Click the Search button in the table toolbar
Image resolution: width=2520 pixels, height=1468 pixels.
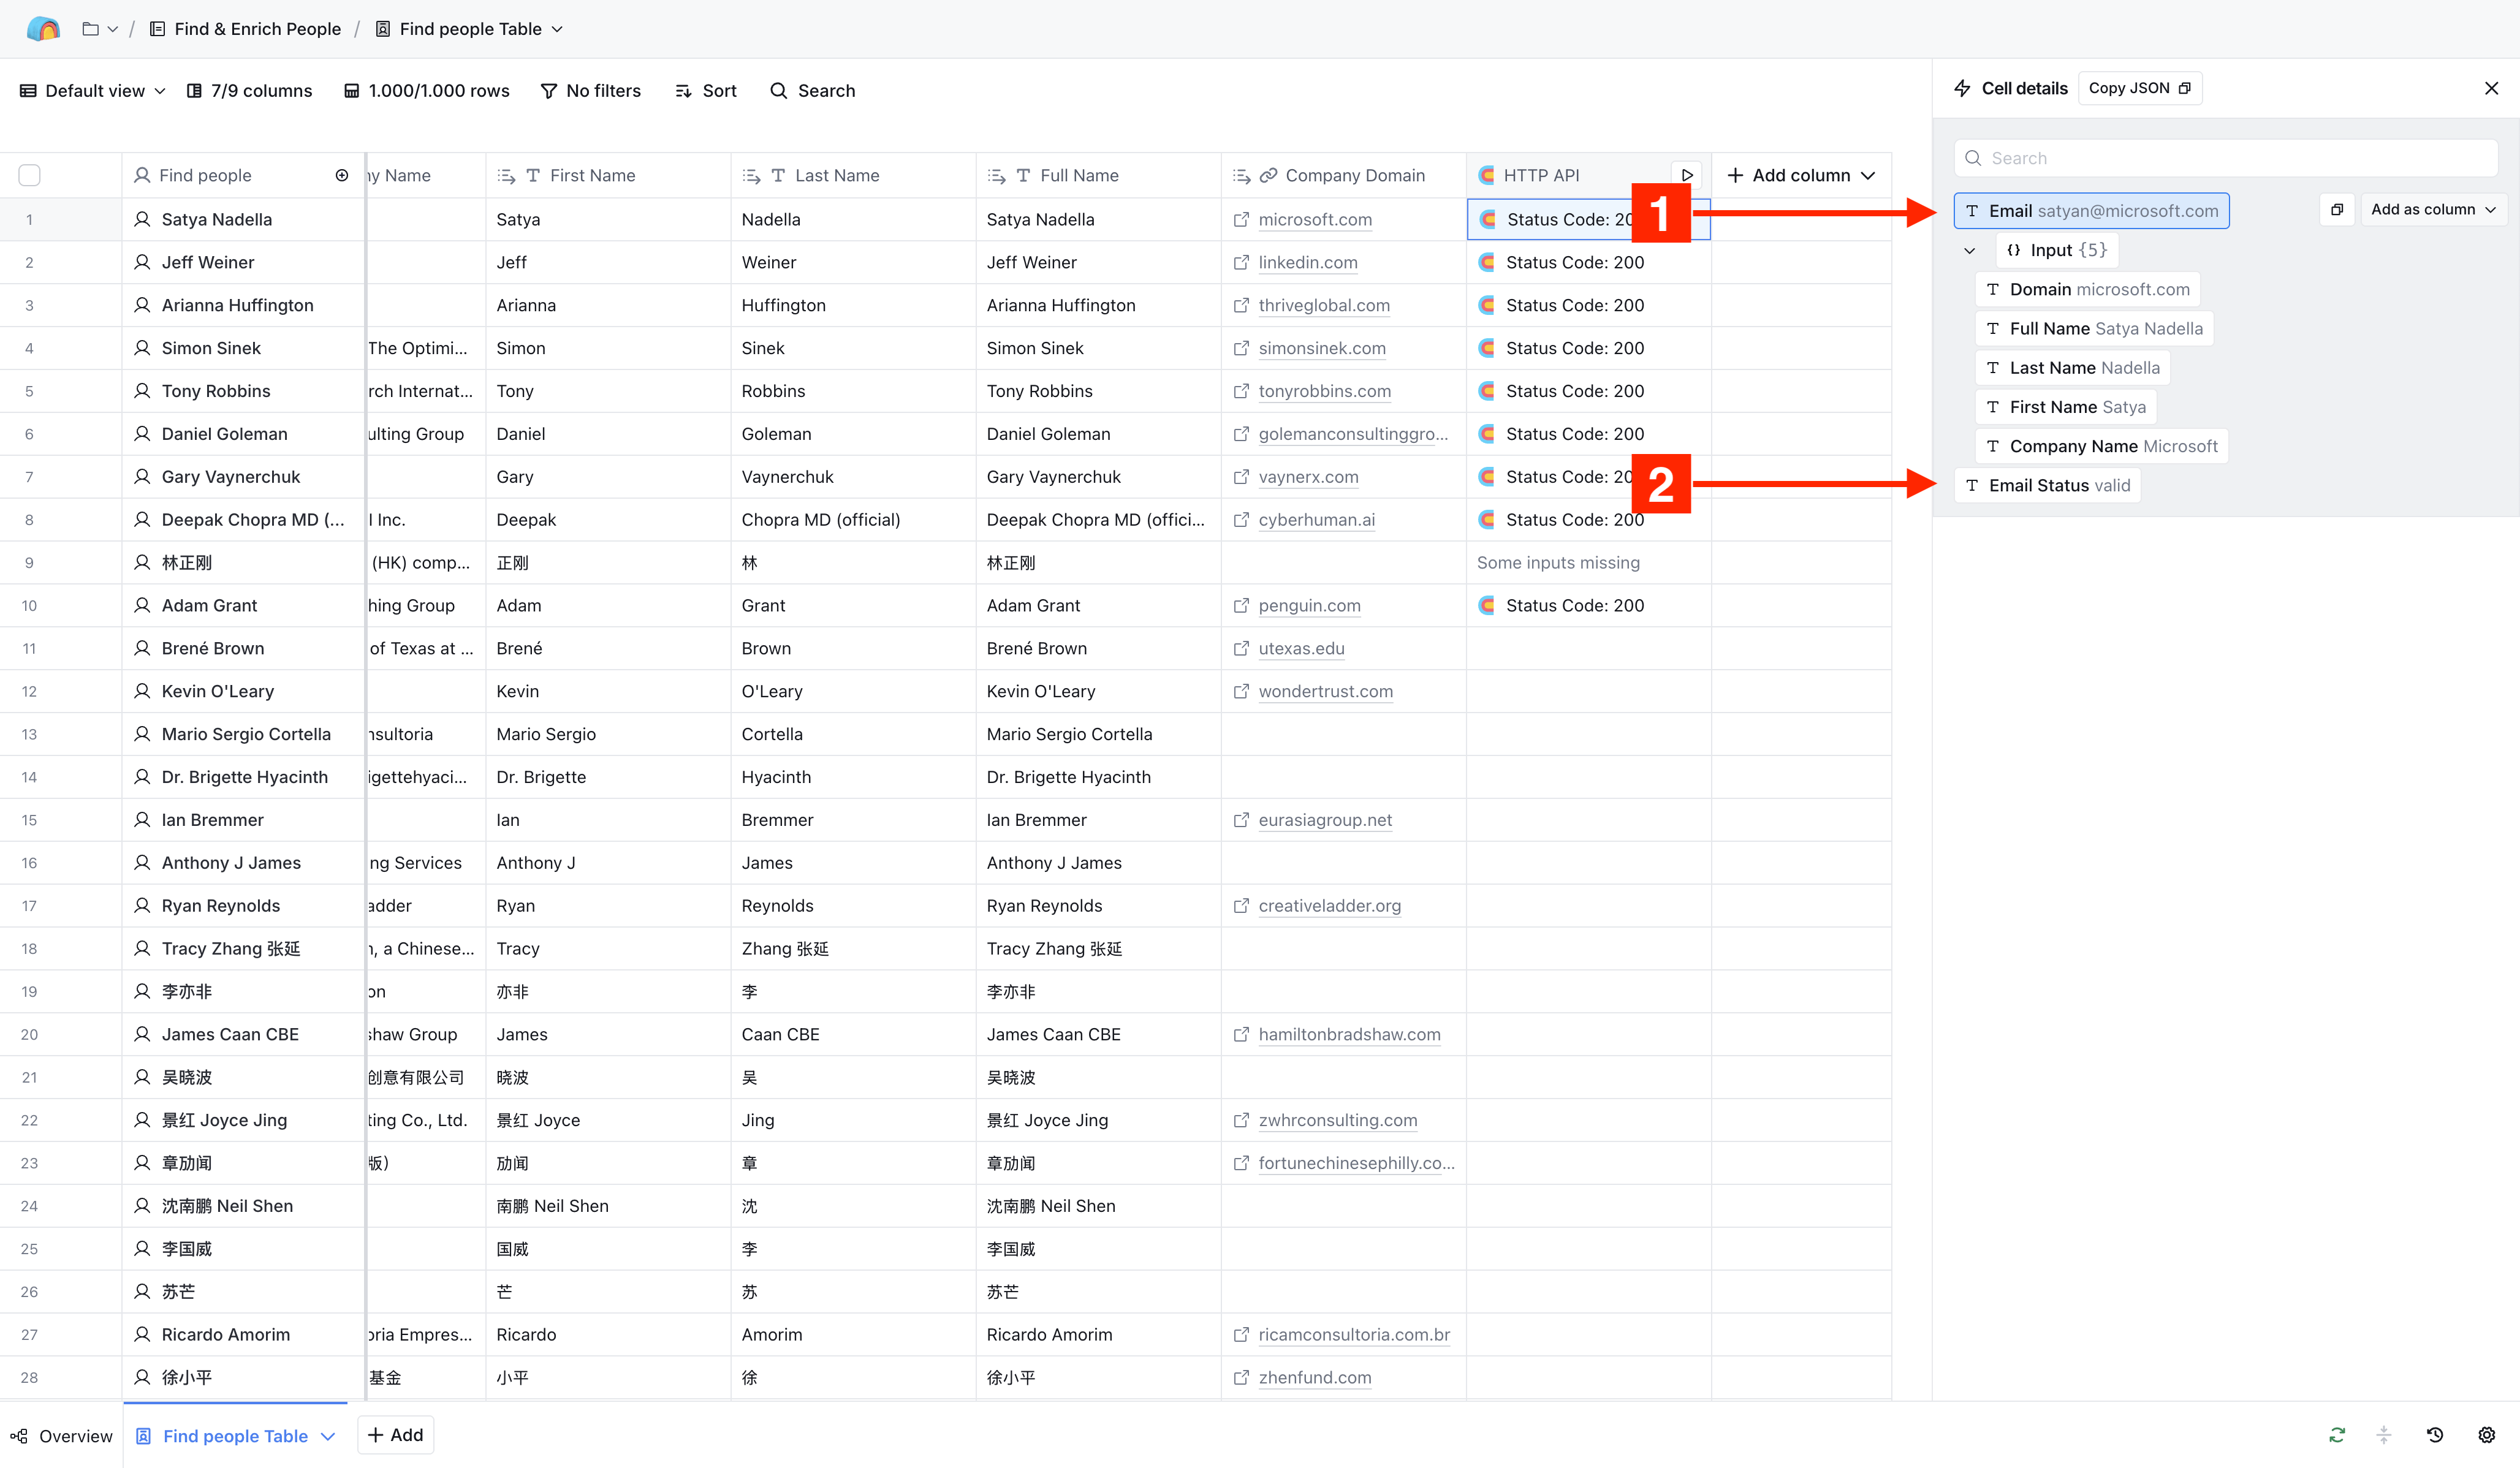click(813, 91)
